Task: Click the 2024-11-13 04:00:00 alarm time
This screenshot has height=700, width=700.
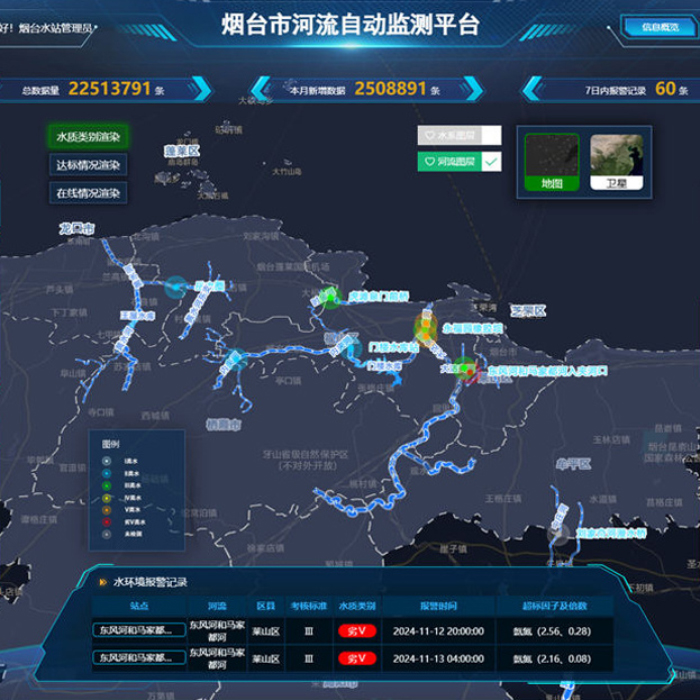Action: click(x=438, y=658)
